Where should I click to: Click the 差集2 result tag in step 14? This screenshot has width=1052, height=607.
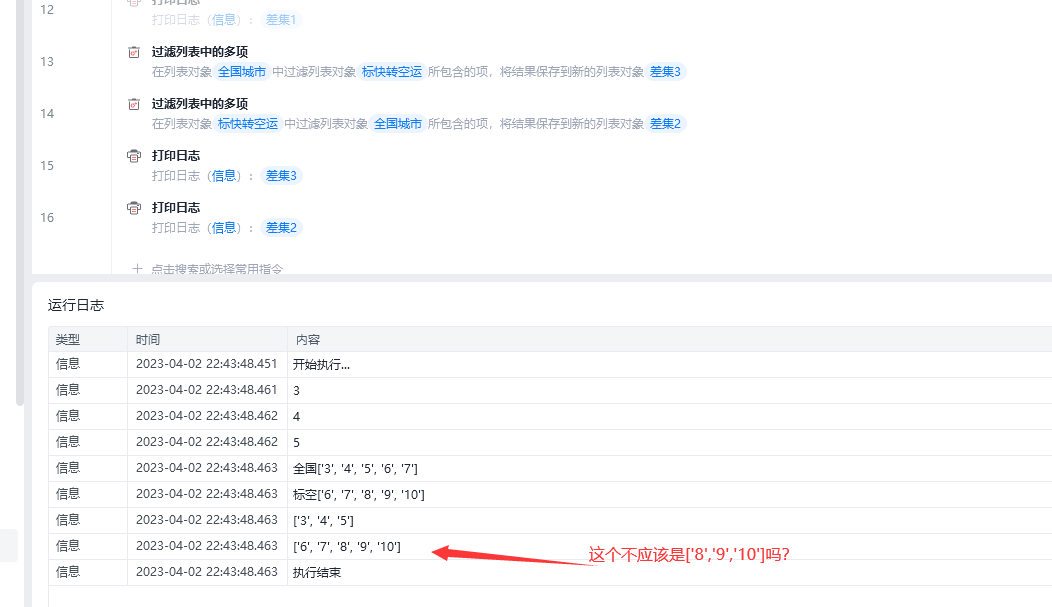pyautogui.click(x=665, y=123)
